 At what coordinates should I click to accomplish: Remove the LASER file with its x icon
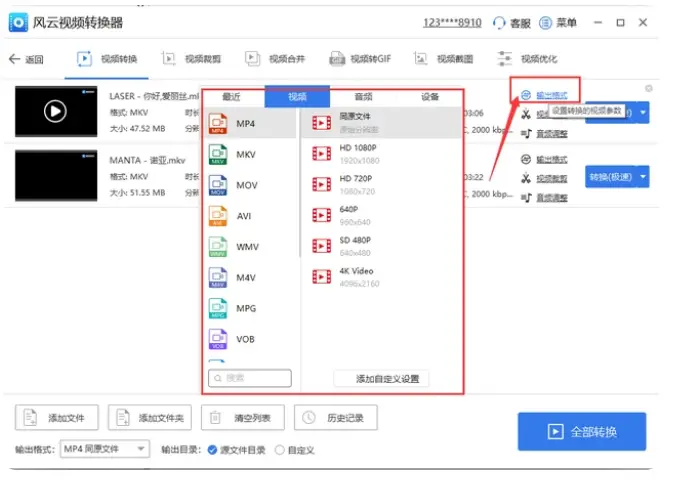[x=649, y=89]
